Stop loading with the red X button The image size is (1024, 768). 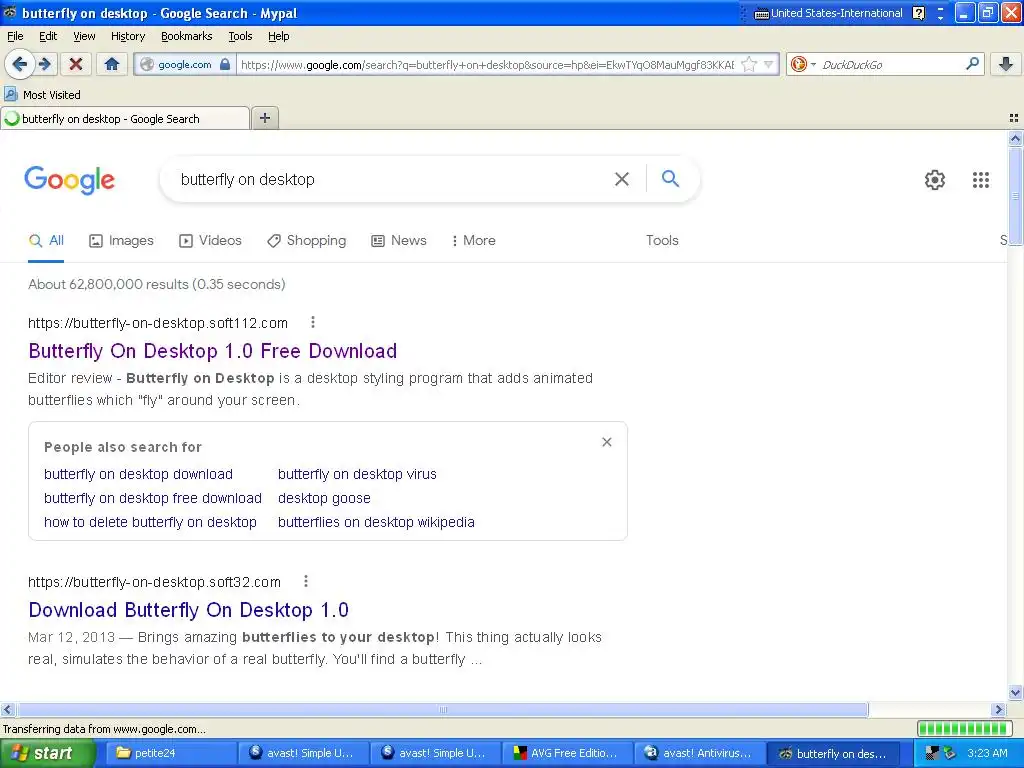pos(76,64)
